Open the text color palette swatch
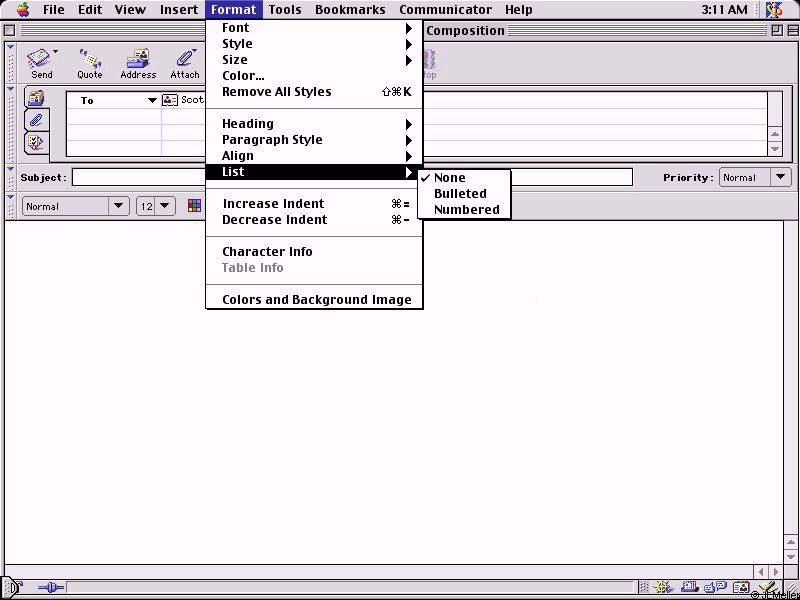 194,206
